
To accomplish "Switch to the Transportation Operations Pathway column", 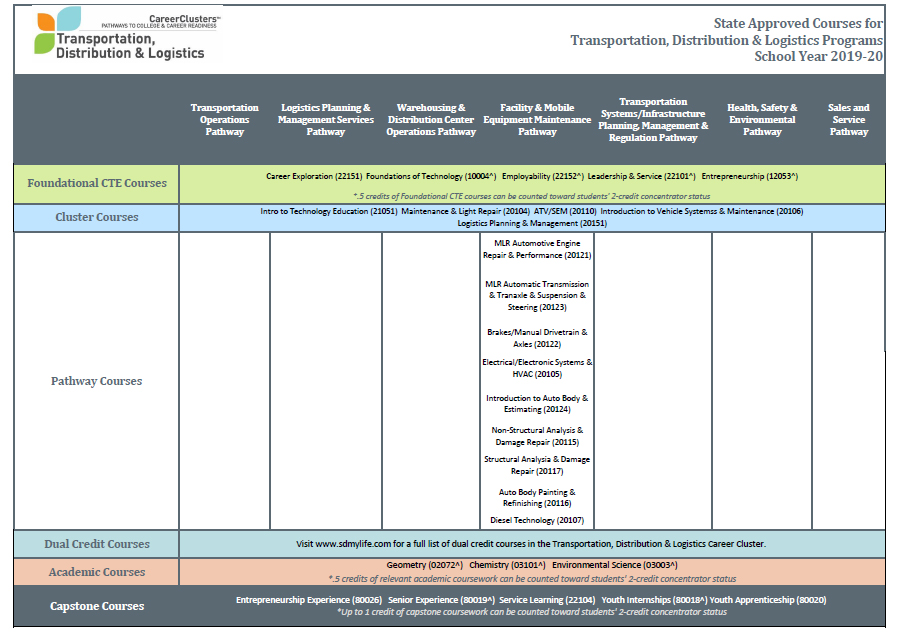I will point(224,118).
